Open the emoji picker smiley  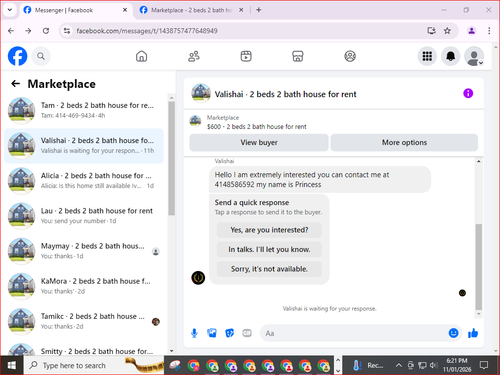point(453,333)
